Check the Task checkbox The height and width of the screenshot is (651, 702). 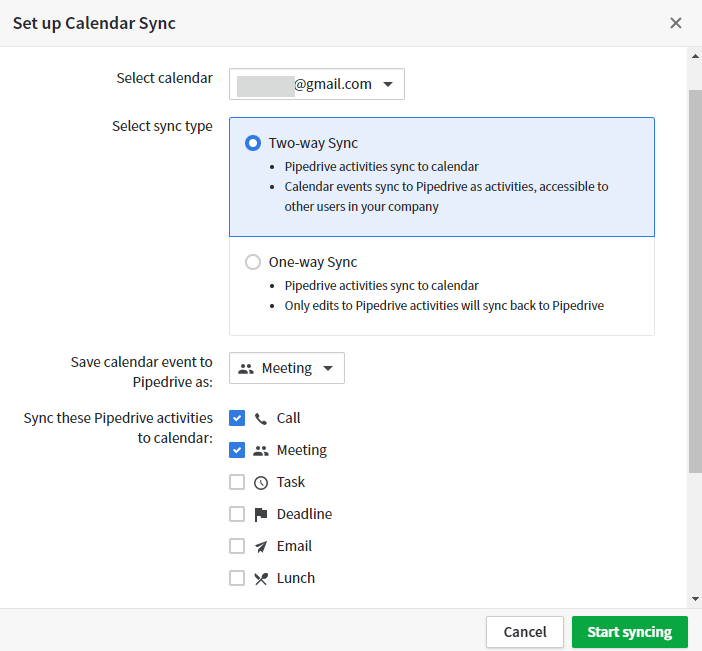pos(237,482)
